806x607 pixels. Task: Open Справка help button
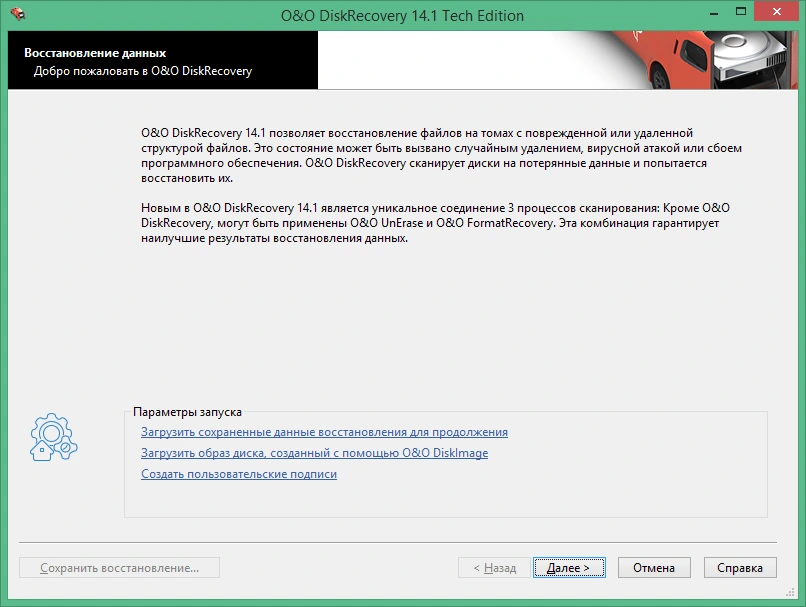740,567
